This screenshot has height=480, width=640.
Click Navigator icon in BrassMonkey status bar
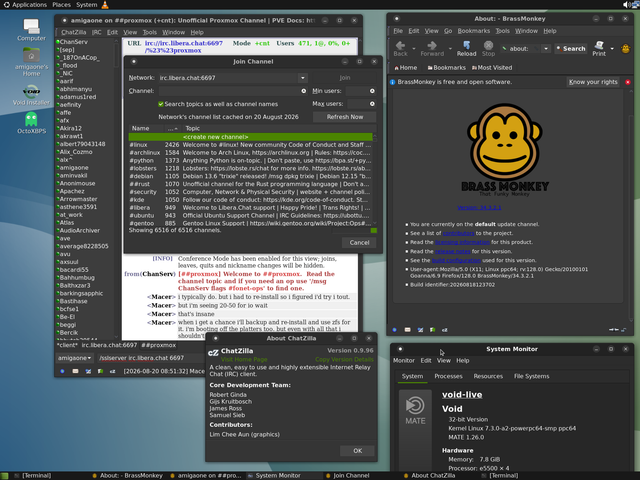[395, 330]
